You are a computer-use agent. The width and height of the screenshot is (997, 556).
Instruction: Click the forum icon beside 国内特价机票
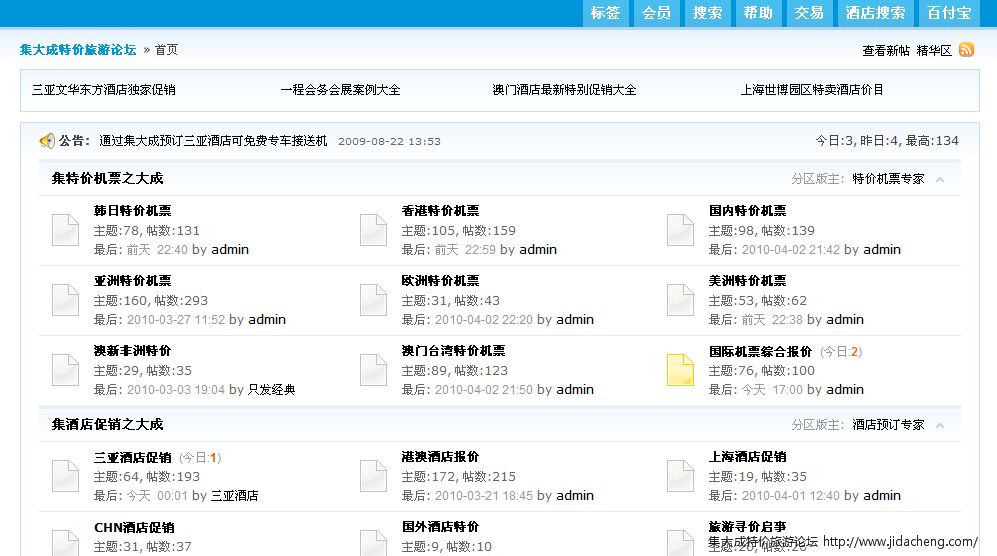click(x=680, y=230)
